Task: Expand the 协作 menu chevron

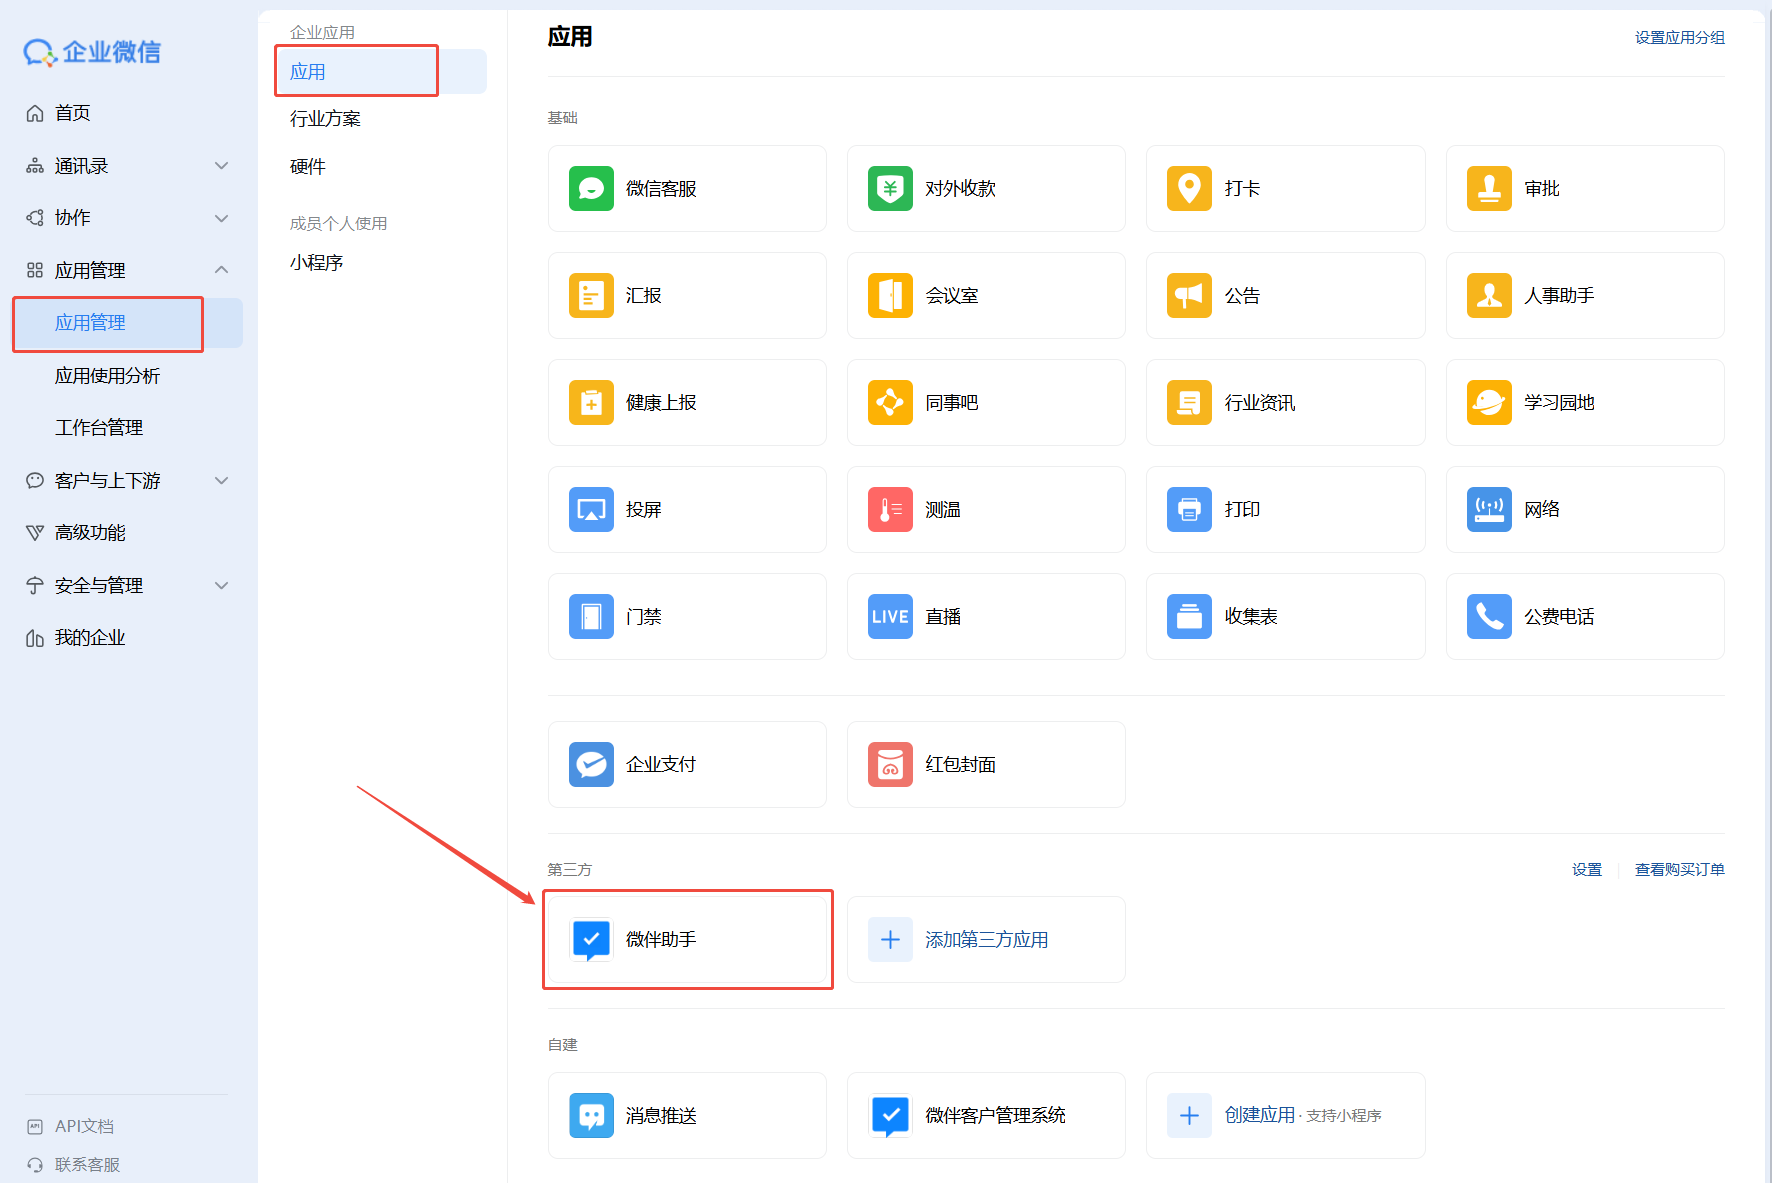Action: [222, 218]
